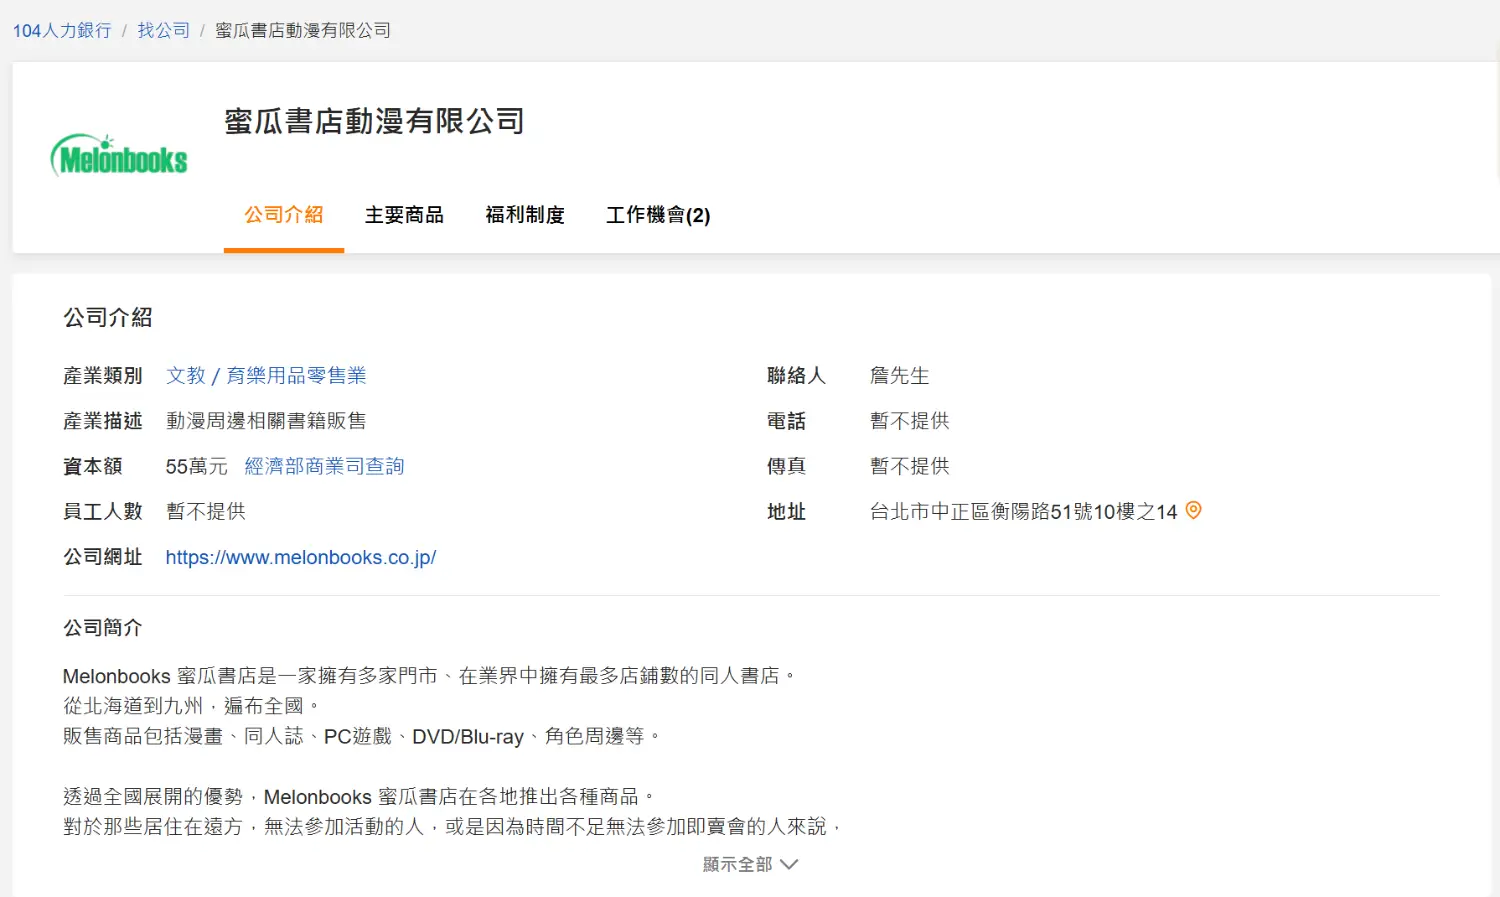The image size is (1500, 897).
Task: Open the 福利制度 tab
Action: (525, 215)
